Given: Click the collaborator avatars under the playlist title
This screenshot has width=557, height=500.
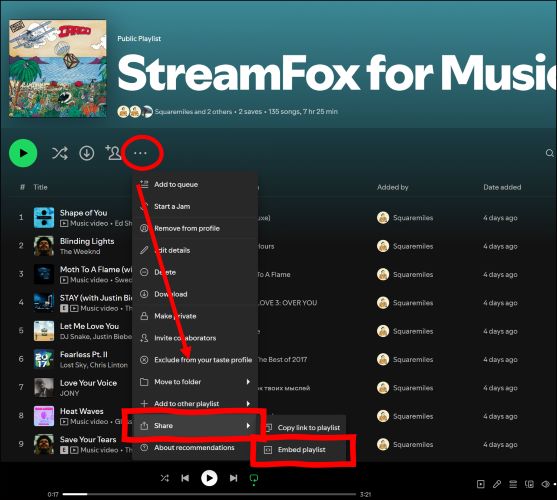Looking at the screenshot, I should (x=135, y=112).
